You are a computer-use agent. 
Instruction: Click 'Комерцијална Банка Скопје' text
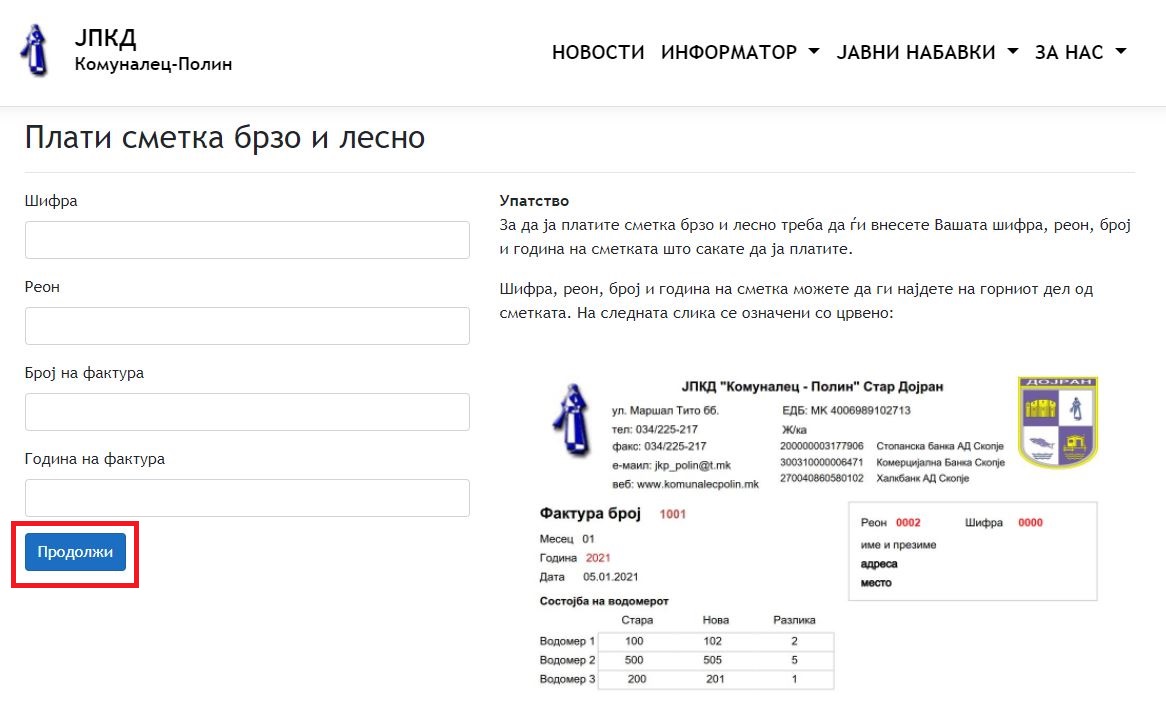click(x=941, y=462)
